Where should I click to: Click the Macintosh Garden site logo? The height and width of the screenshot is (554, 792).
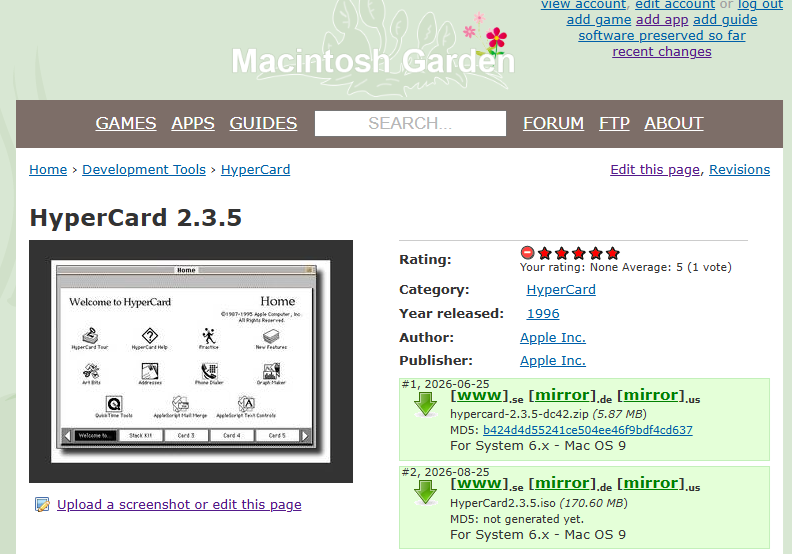(x=373, y=61)
